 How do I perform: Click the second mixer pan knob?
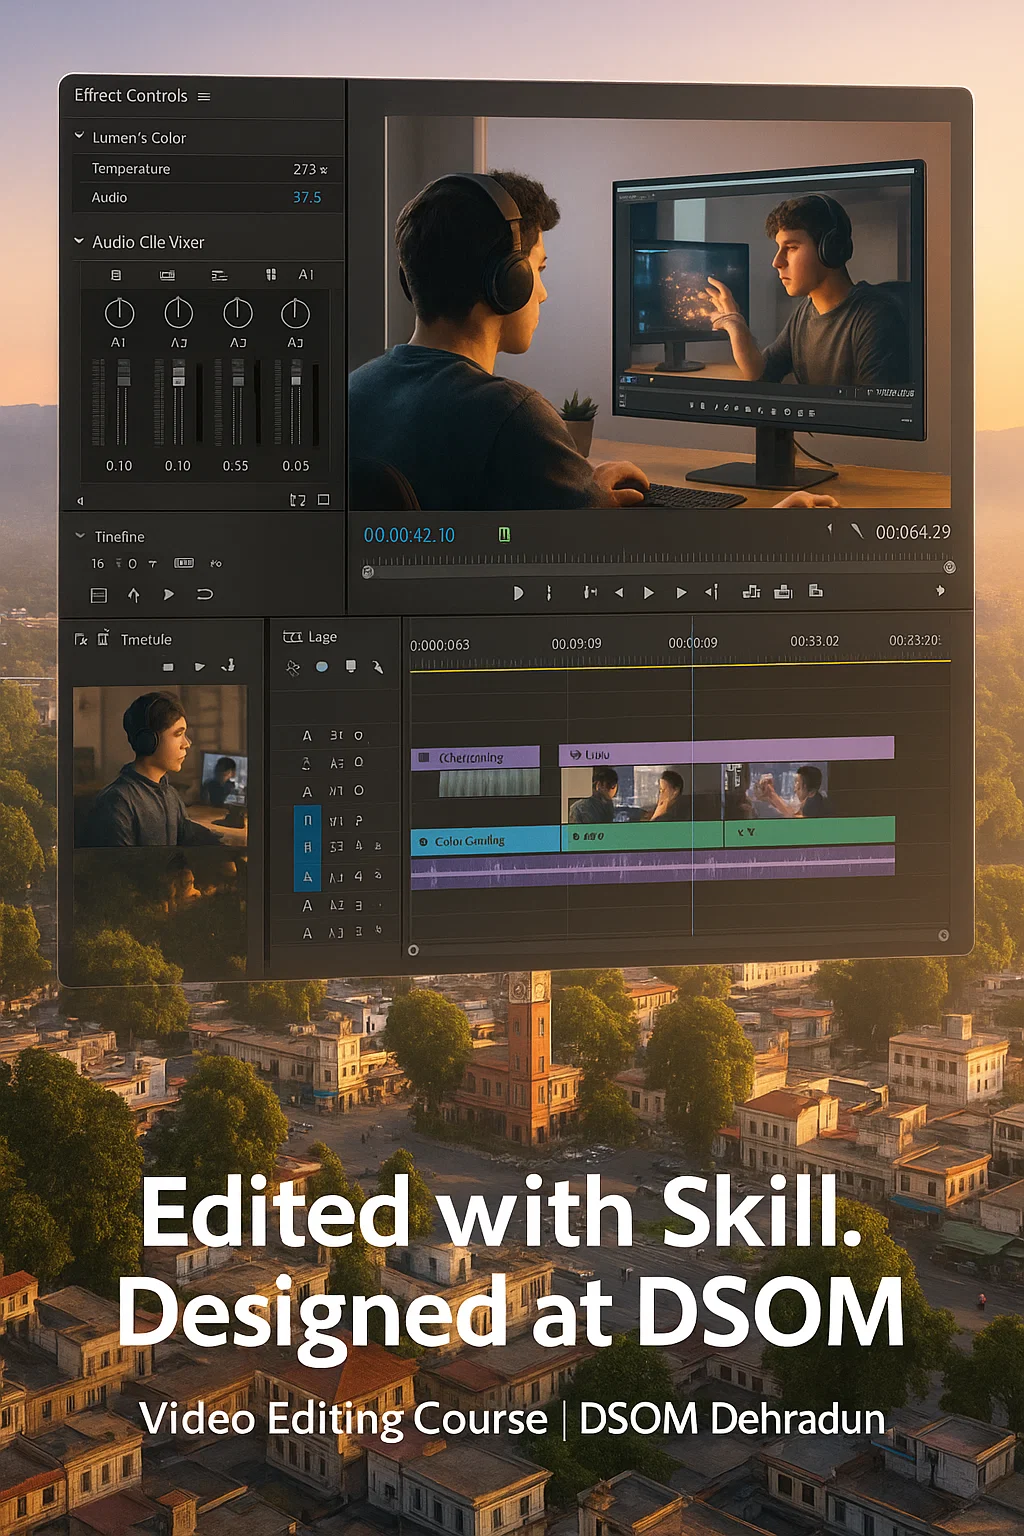point(178,313)
